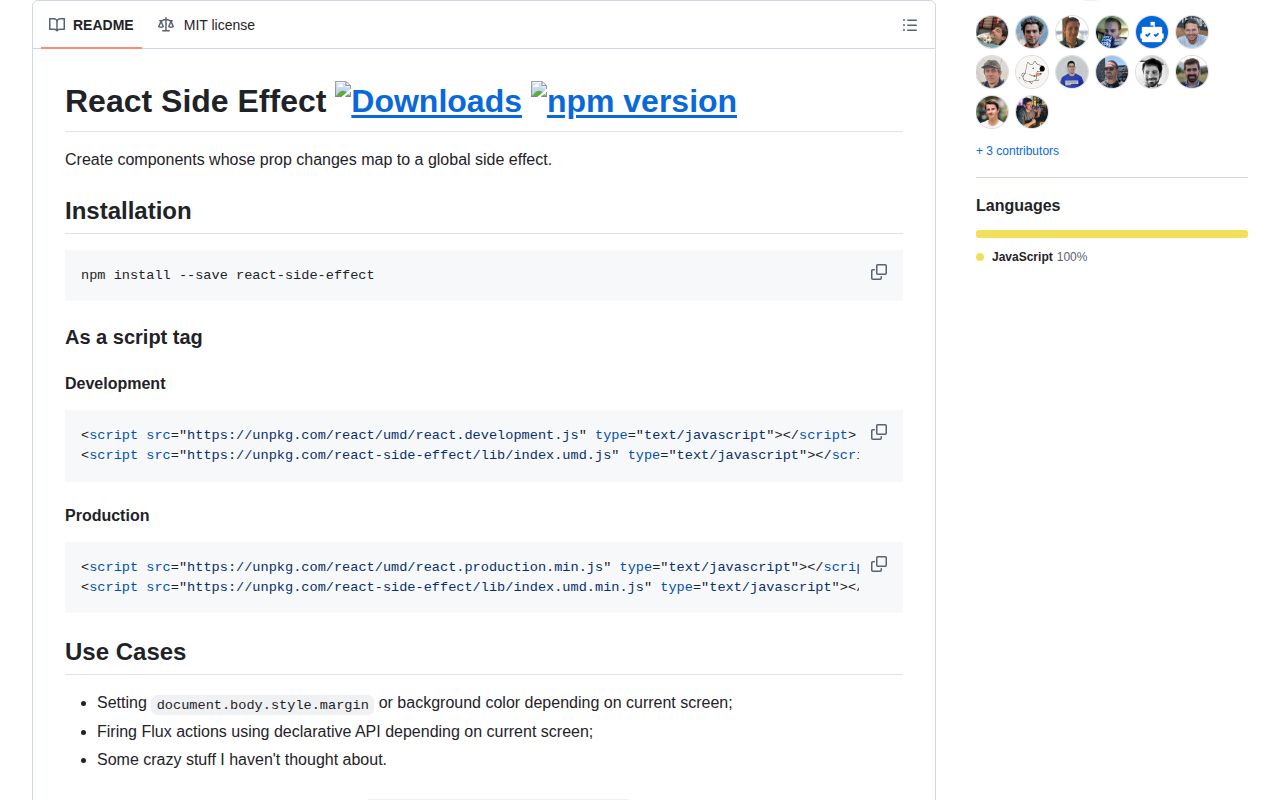Click the index.umd.js script line
This screenshot has height=800, width=1280.
click(x=469, y=455)
